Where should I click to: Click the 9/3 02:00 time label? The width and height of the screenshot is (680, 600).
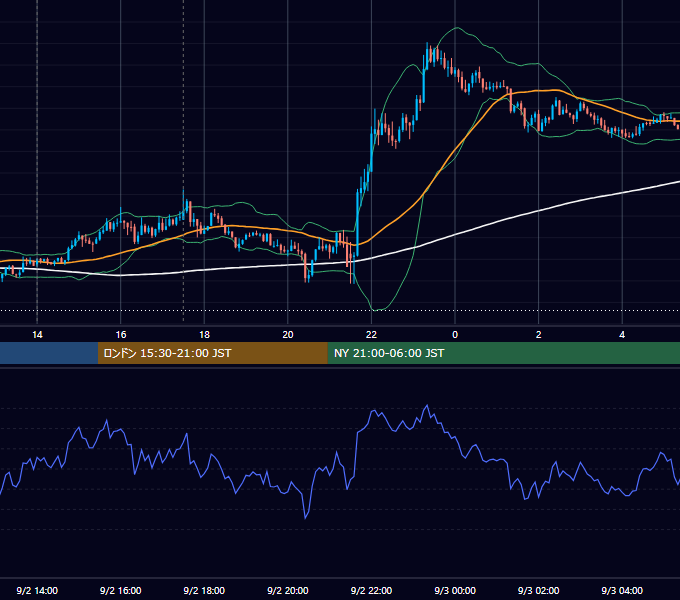coord(538,590)
